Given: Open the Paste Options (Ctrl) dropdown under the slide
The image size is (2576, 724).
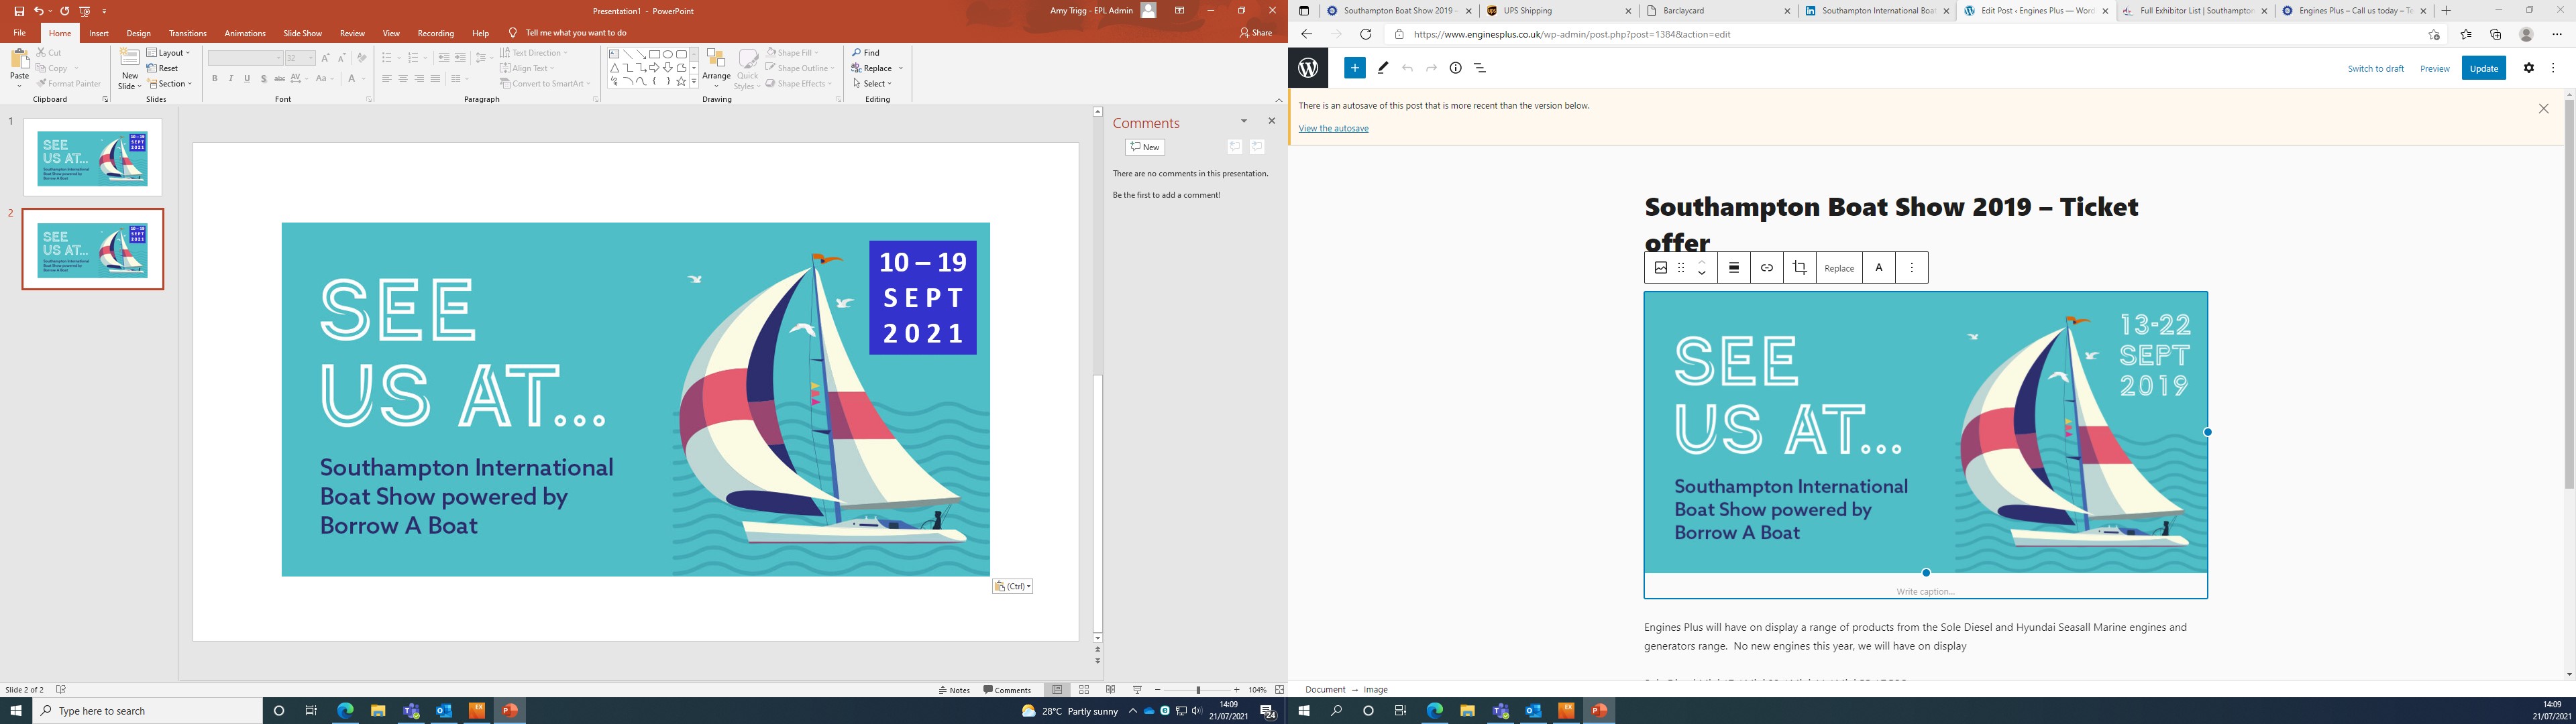Looking at the screenshot, I should (x=1012, y=587).
